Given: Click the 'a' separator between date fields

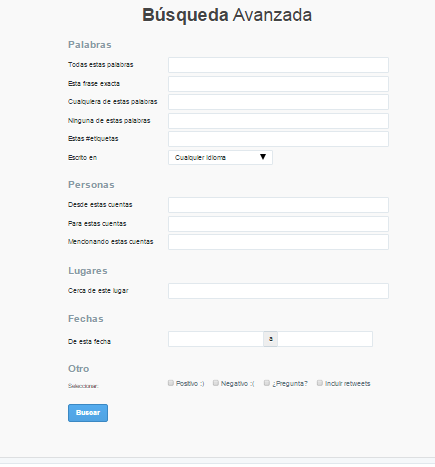Looking at the screenshot, I should [271, 339].
